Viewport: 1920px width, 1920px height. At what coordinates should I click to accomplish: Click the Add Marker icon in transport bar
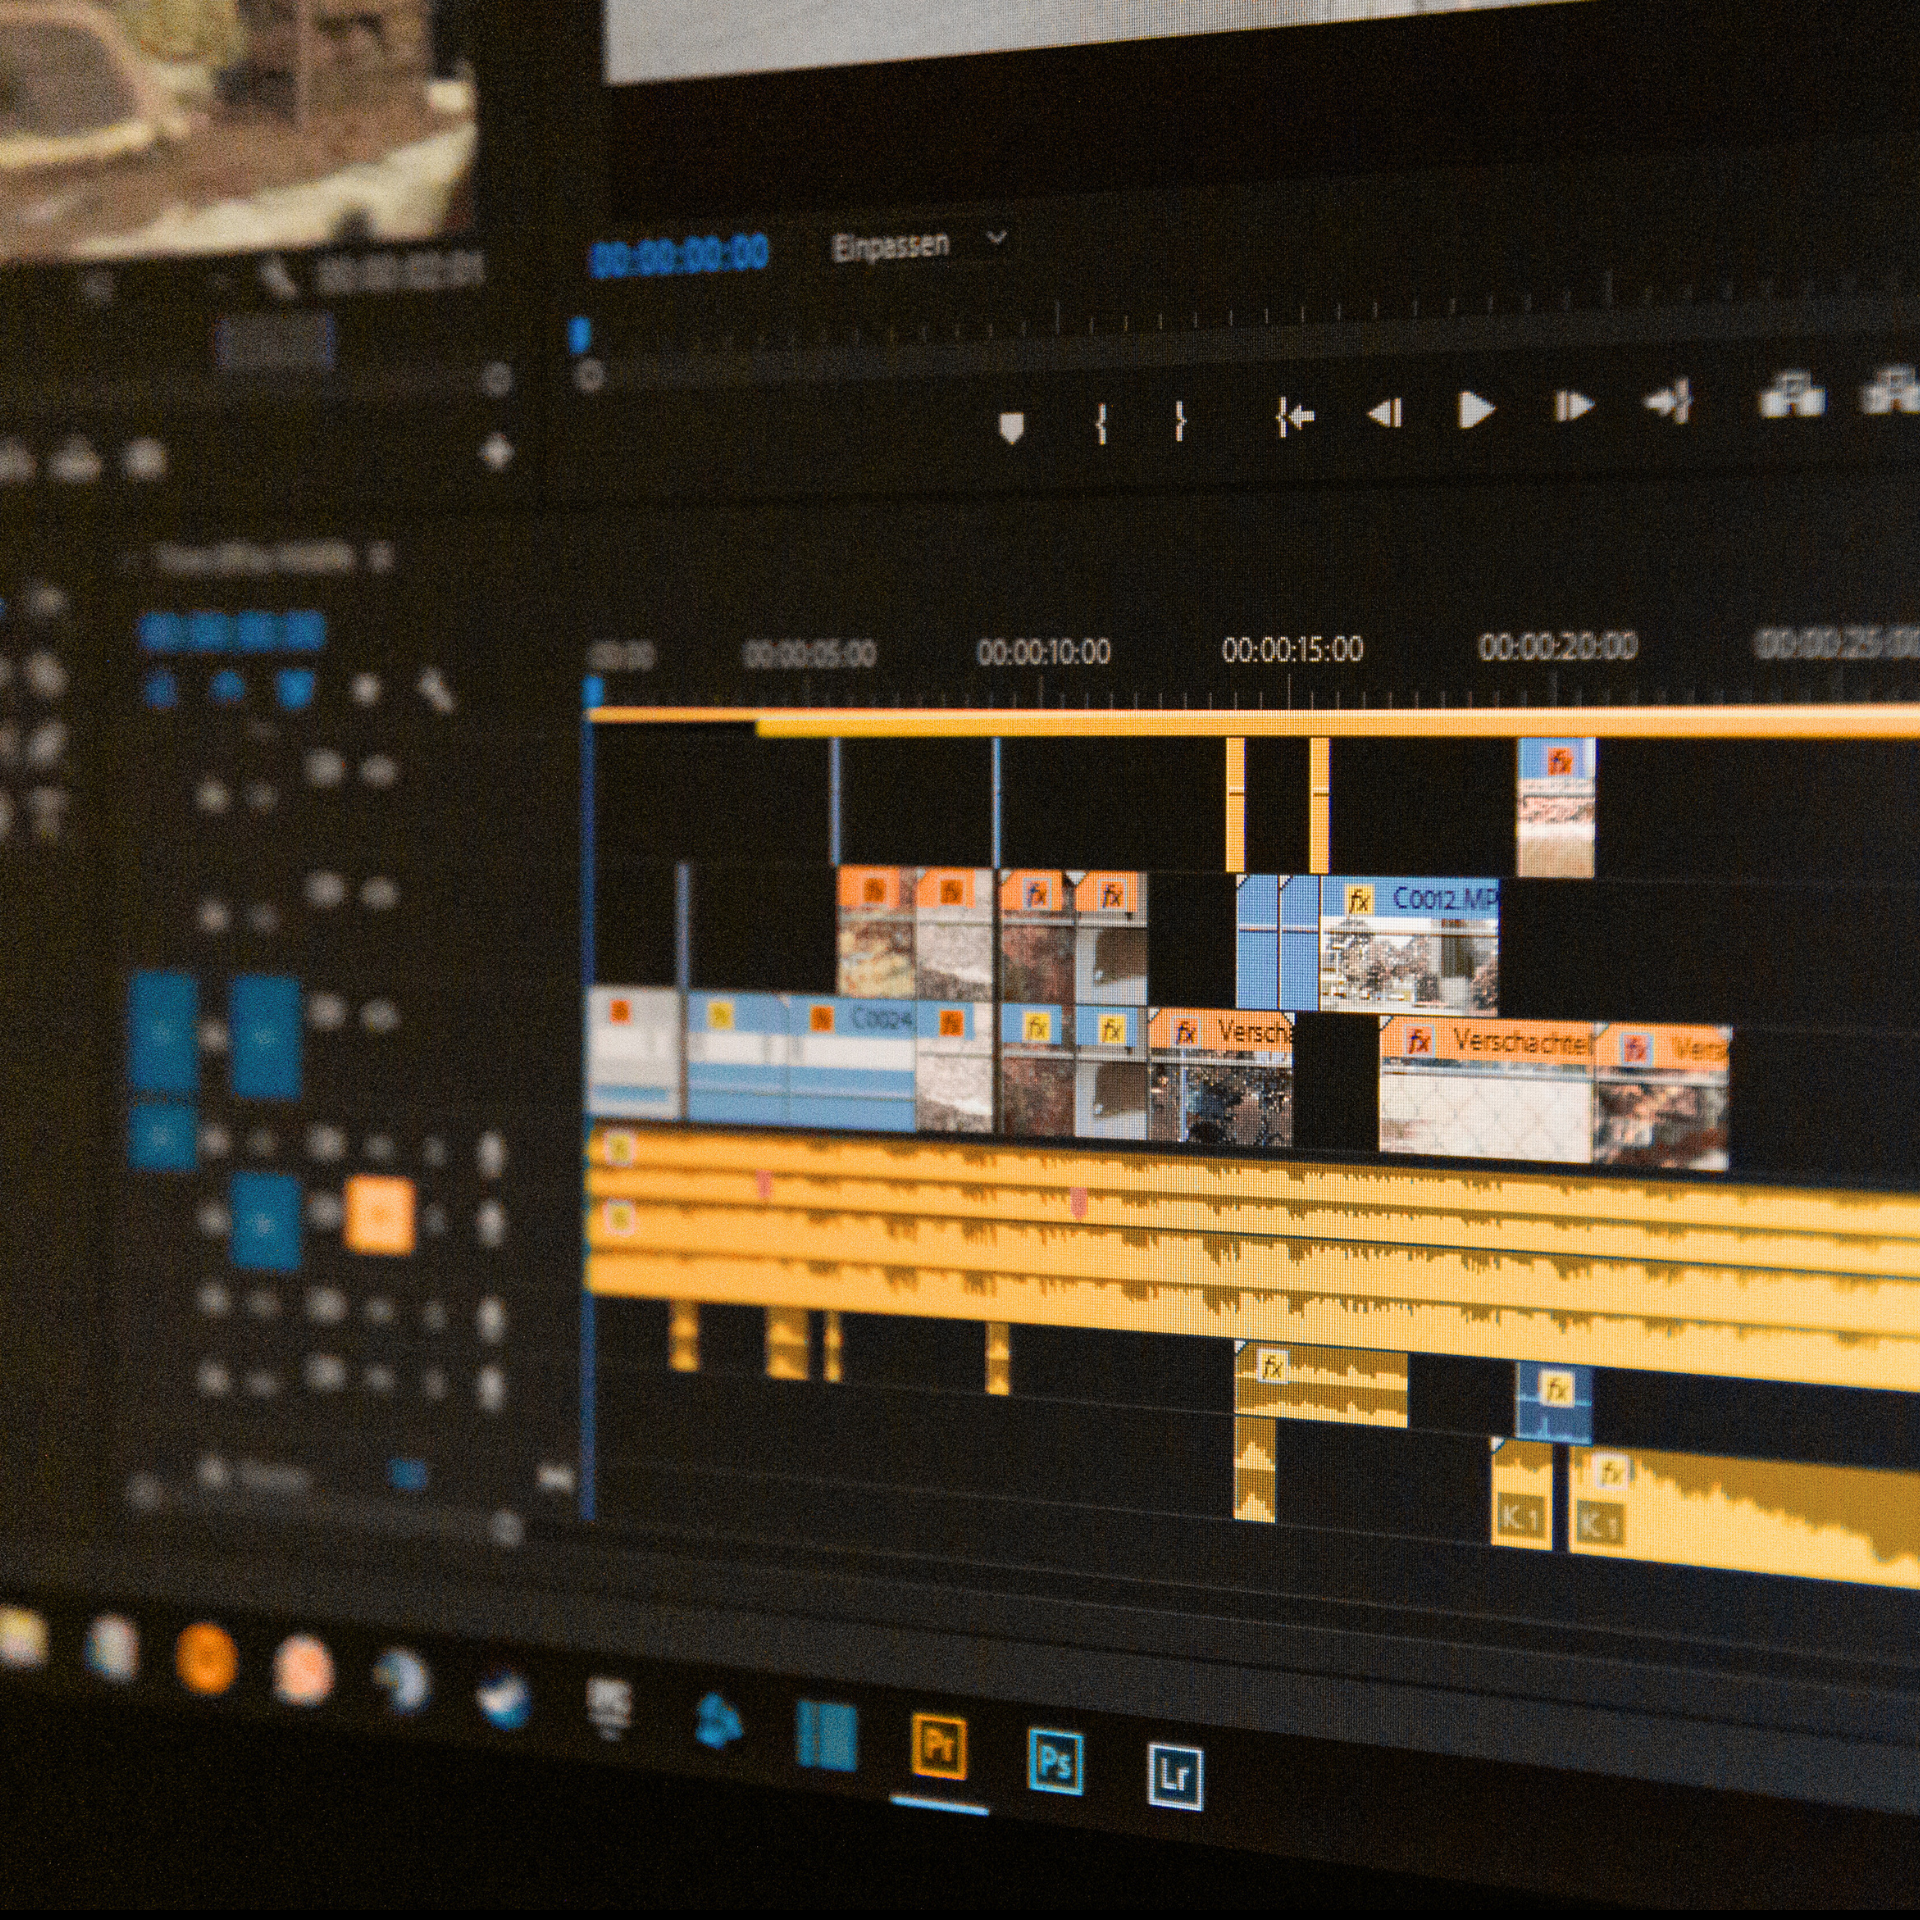tap(1012, 428)
